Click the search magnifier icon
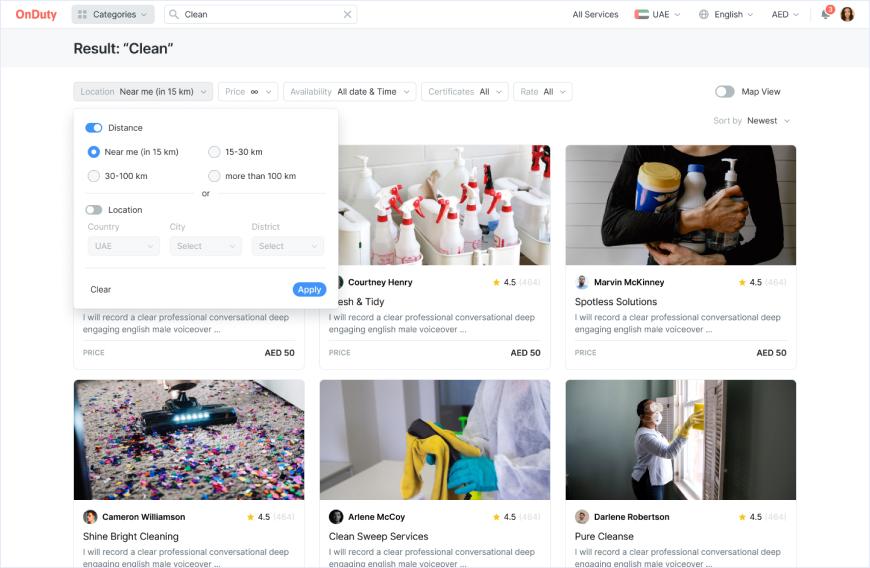Image resolution: width=870 pixels, height=568 pixels. pos(174,14)
